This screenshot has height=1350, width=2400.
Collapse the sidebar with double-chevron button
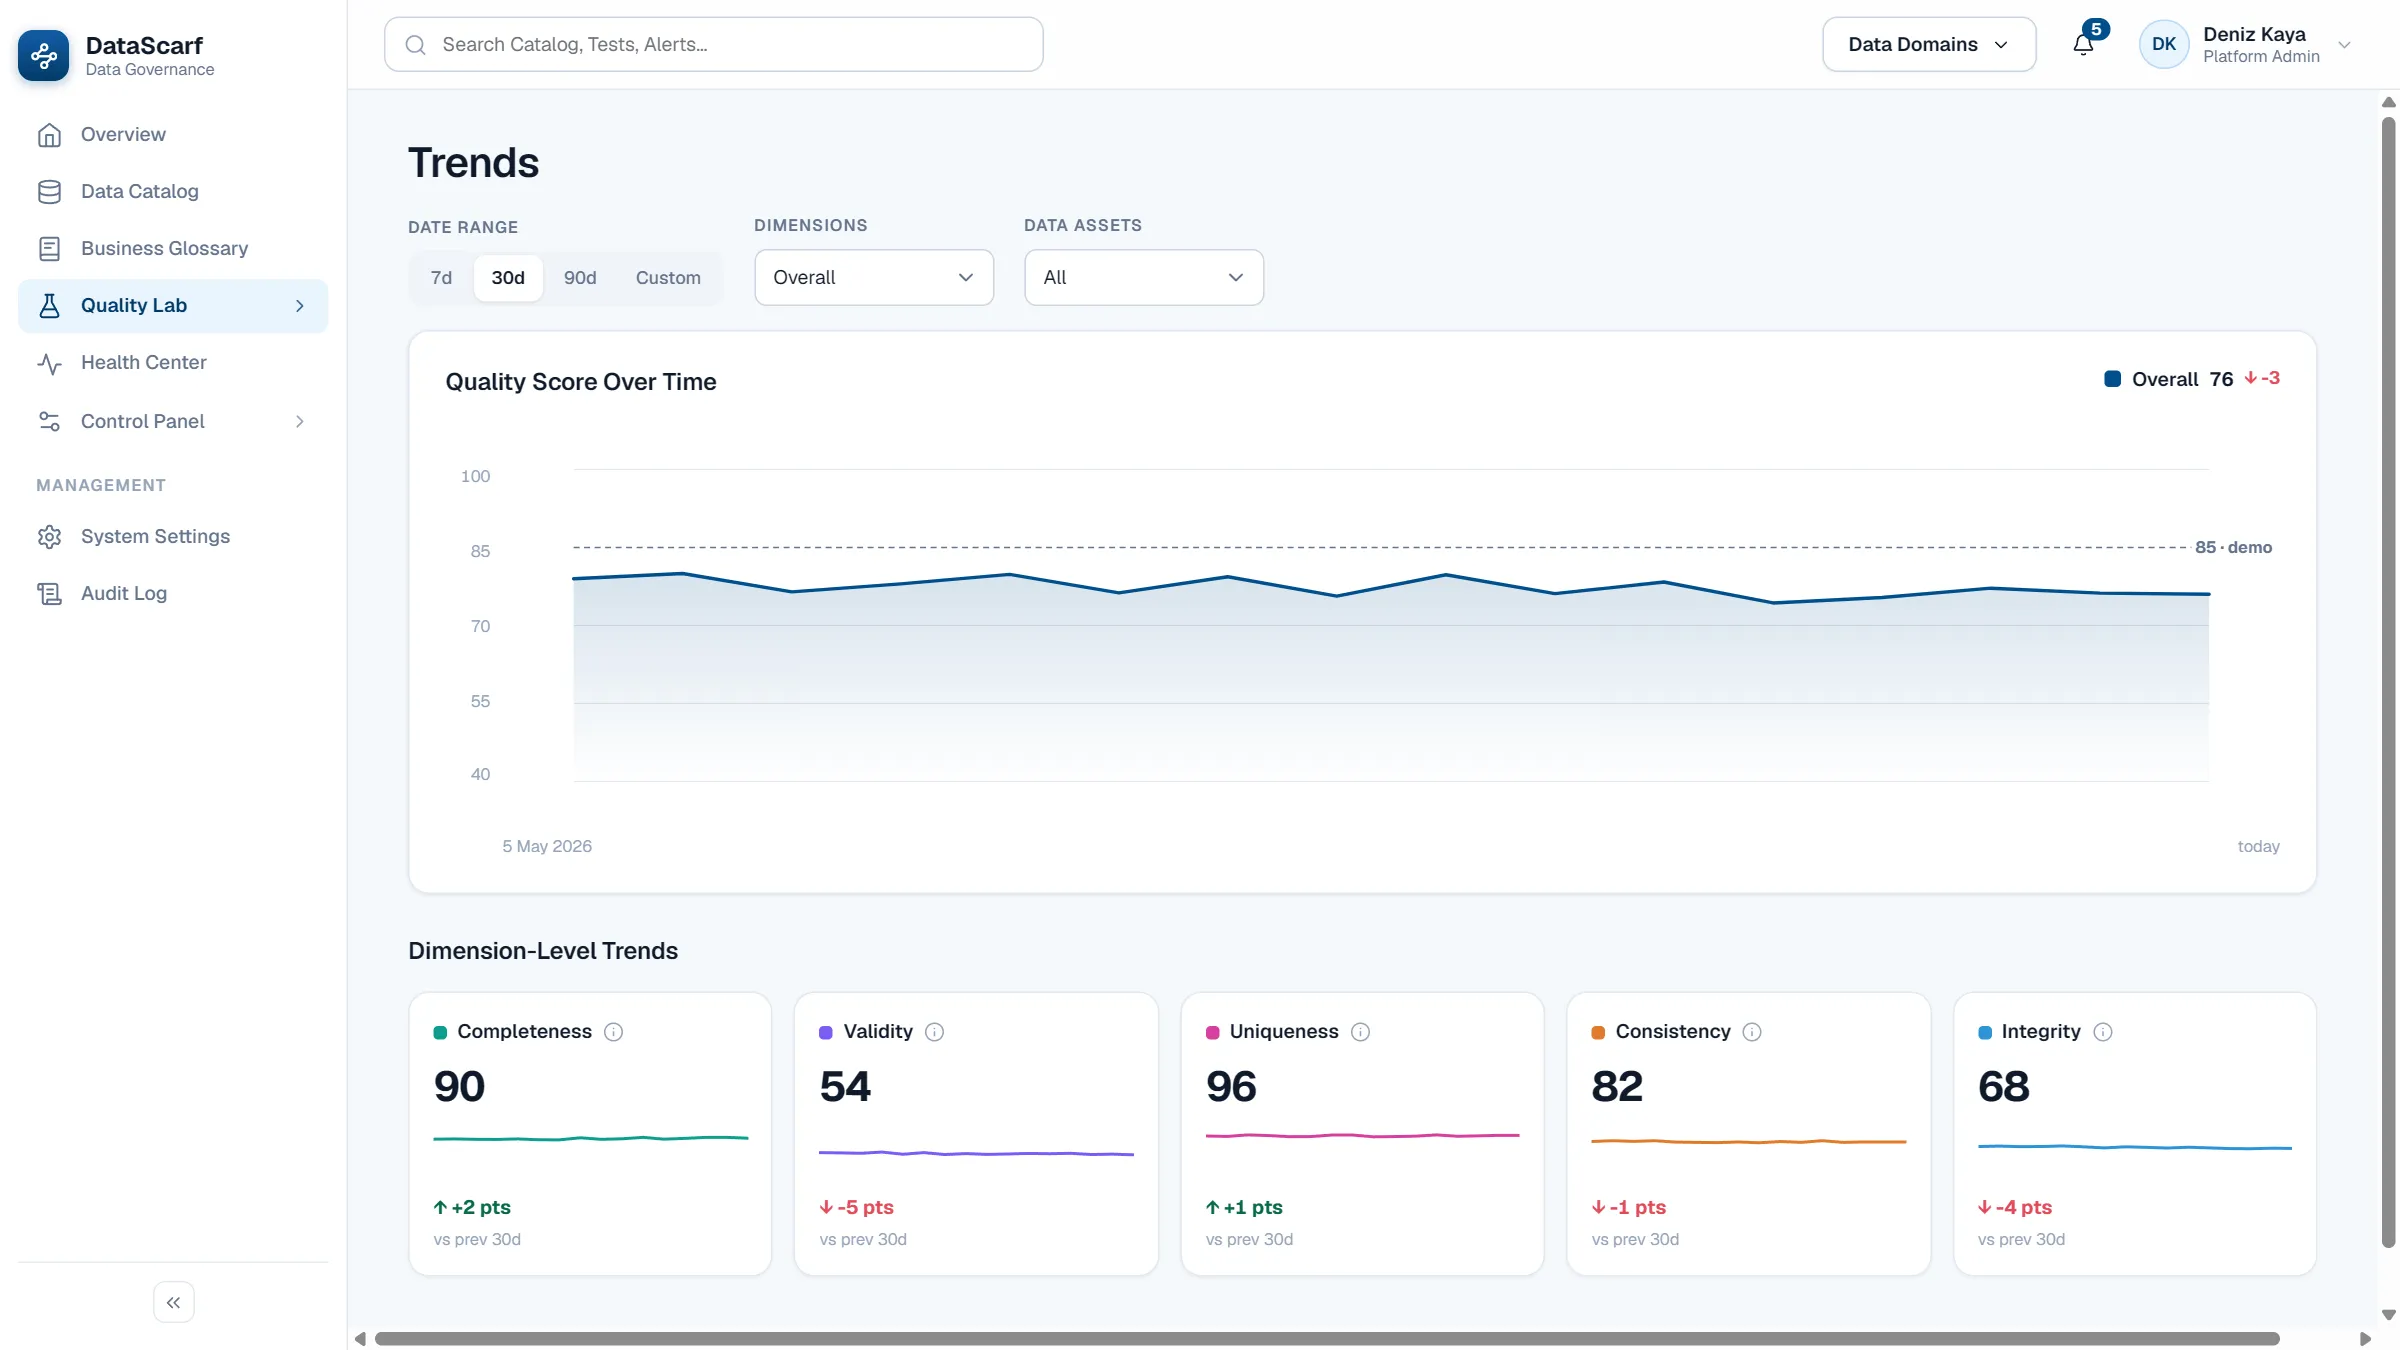174,1302
